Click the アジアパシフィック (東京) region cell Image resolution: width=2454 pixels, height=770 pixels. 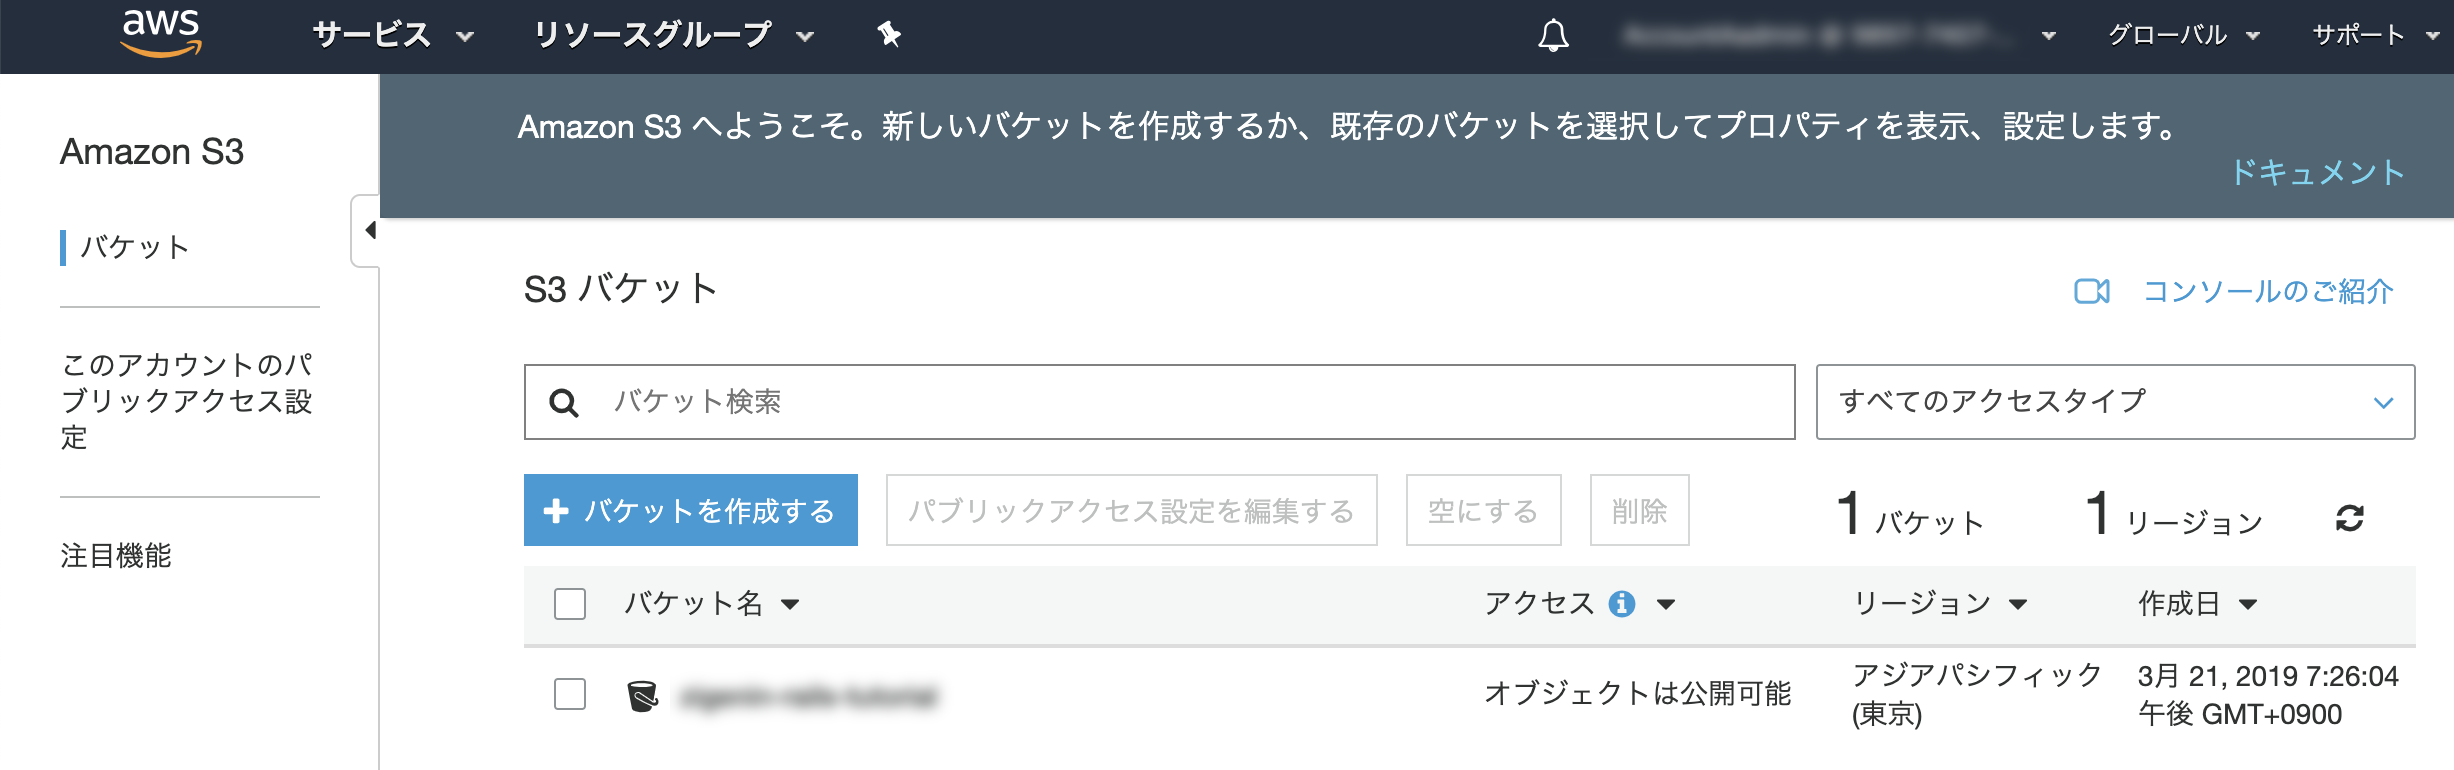coord(1977,694)
